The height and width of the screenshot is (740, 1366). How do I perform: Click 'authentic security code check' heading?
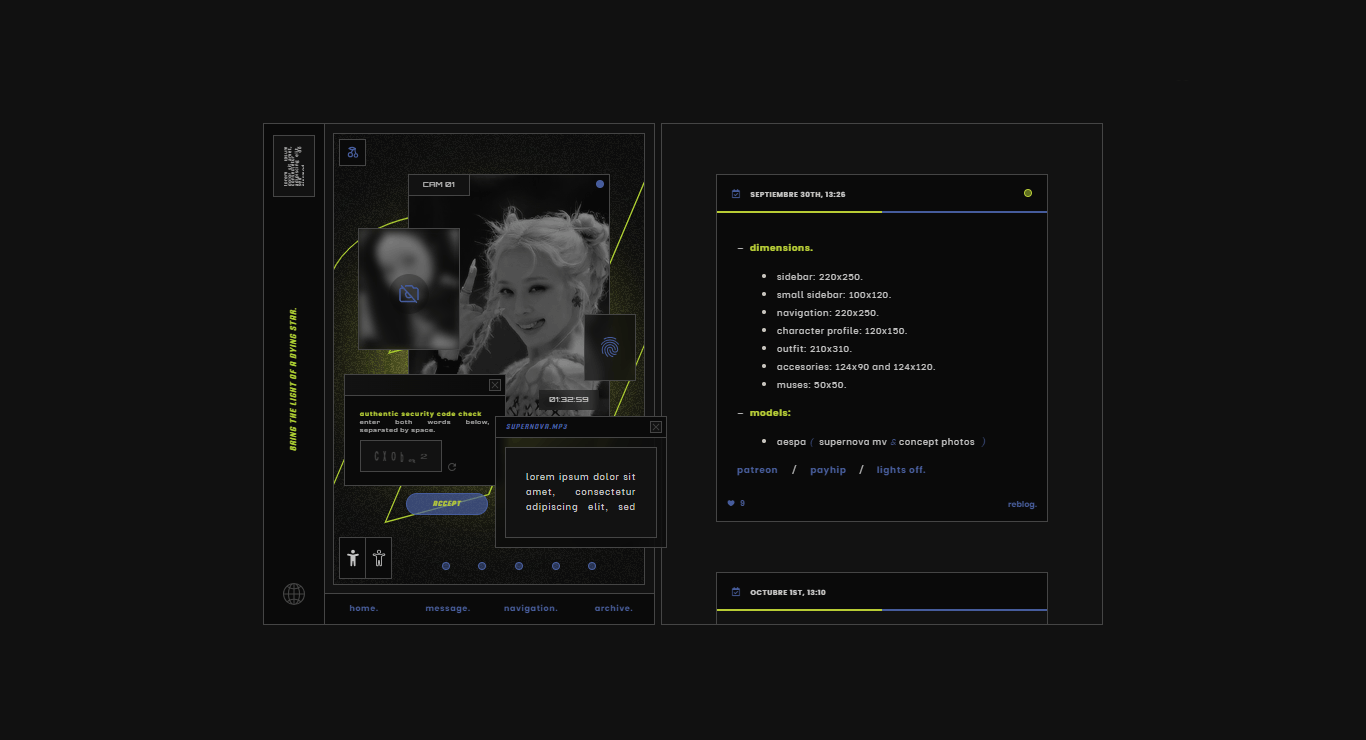[421, 414]
